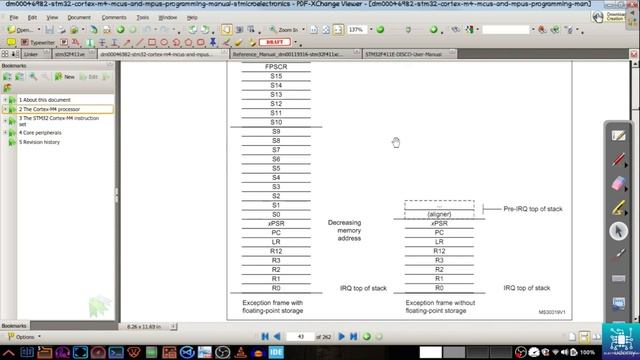
Task: Expand the 4 Core peripherals bookmark
Action: [5, 133]
